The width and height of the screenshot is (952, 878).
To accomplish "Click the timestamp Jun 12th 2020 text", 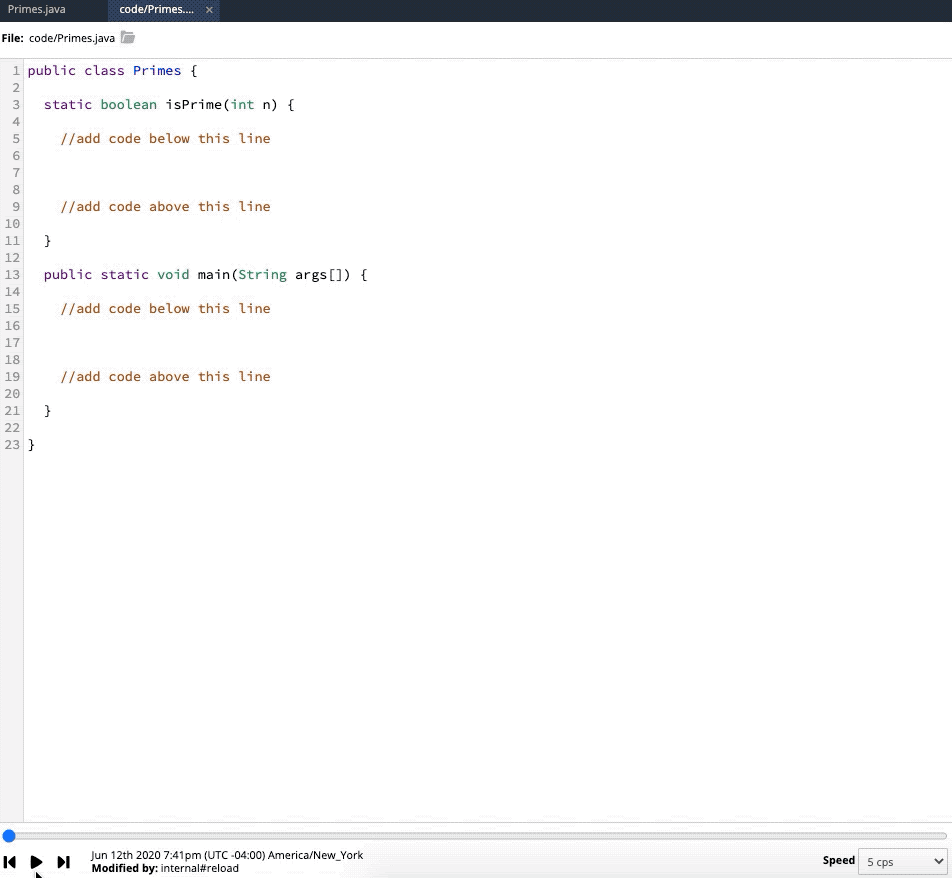I will [226, 855].
